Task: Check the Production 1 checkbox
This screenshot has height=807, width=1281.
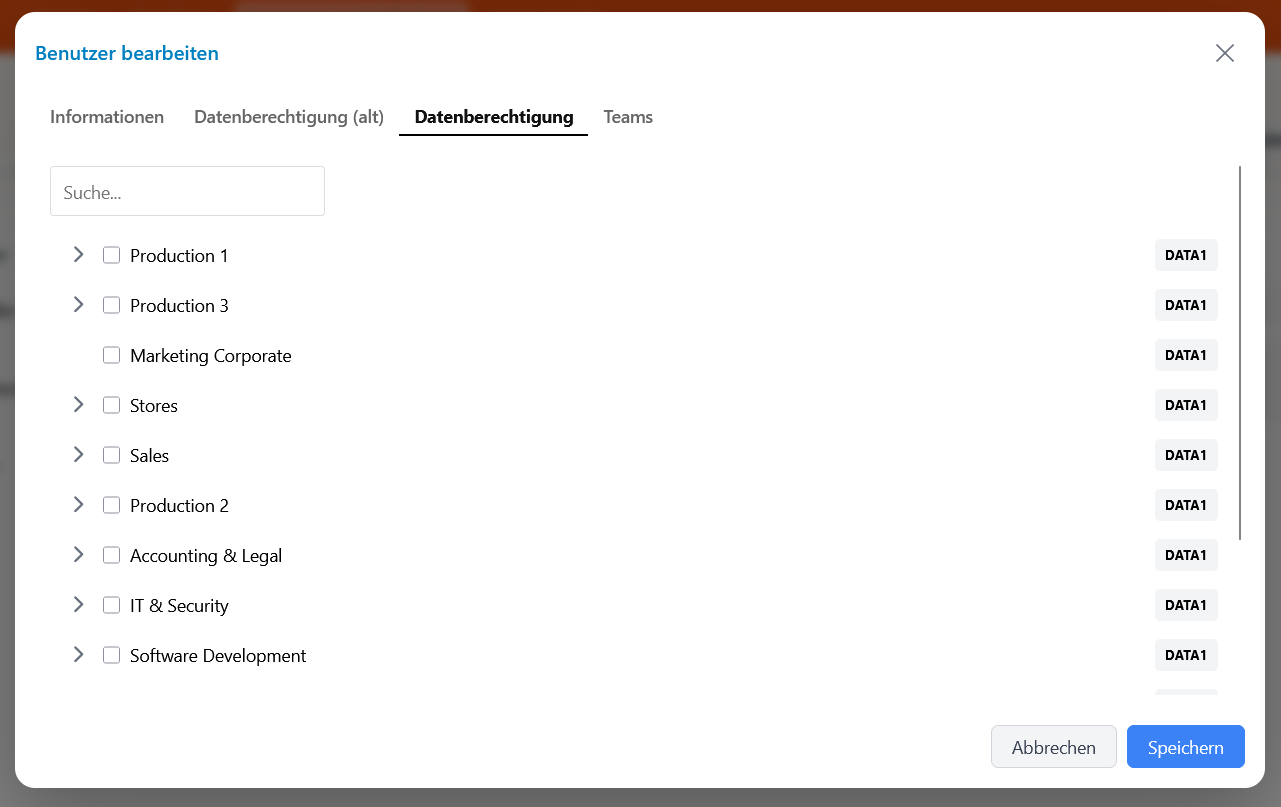Action: coord(112,255)
